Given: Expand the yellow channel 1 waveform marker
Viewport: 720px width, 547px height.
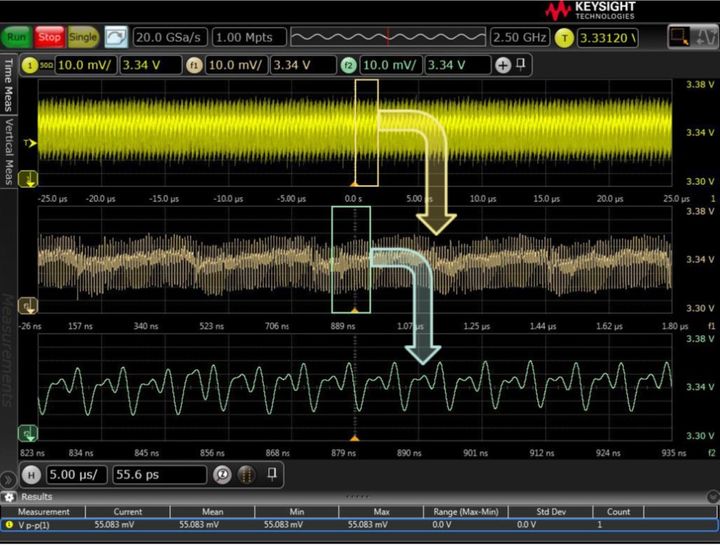Looking at the screenshot, I should point(30,180).
